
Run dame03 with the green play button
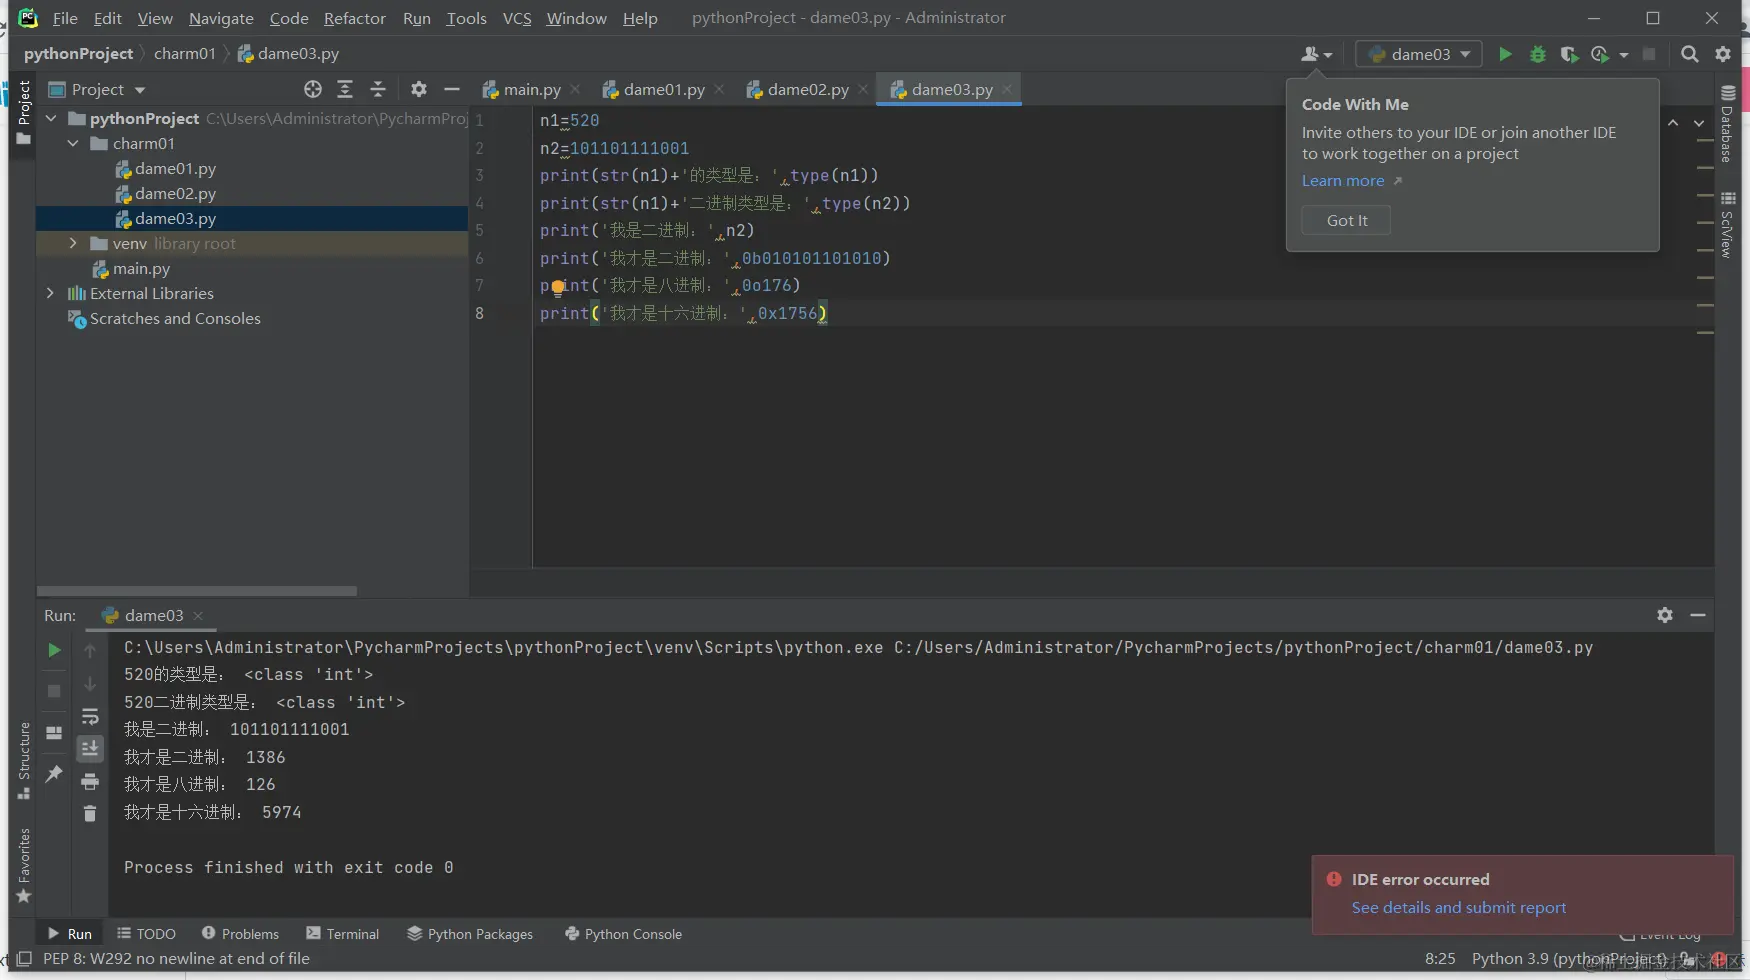1505,54
